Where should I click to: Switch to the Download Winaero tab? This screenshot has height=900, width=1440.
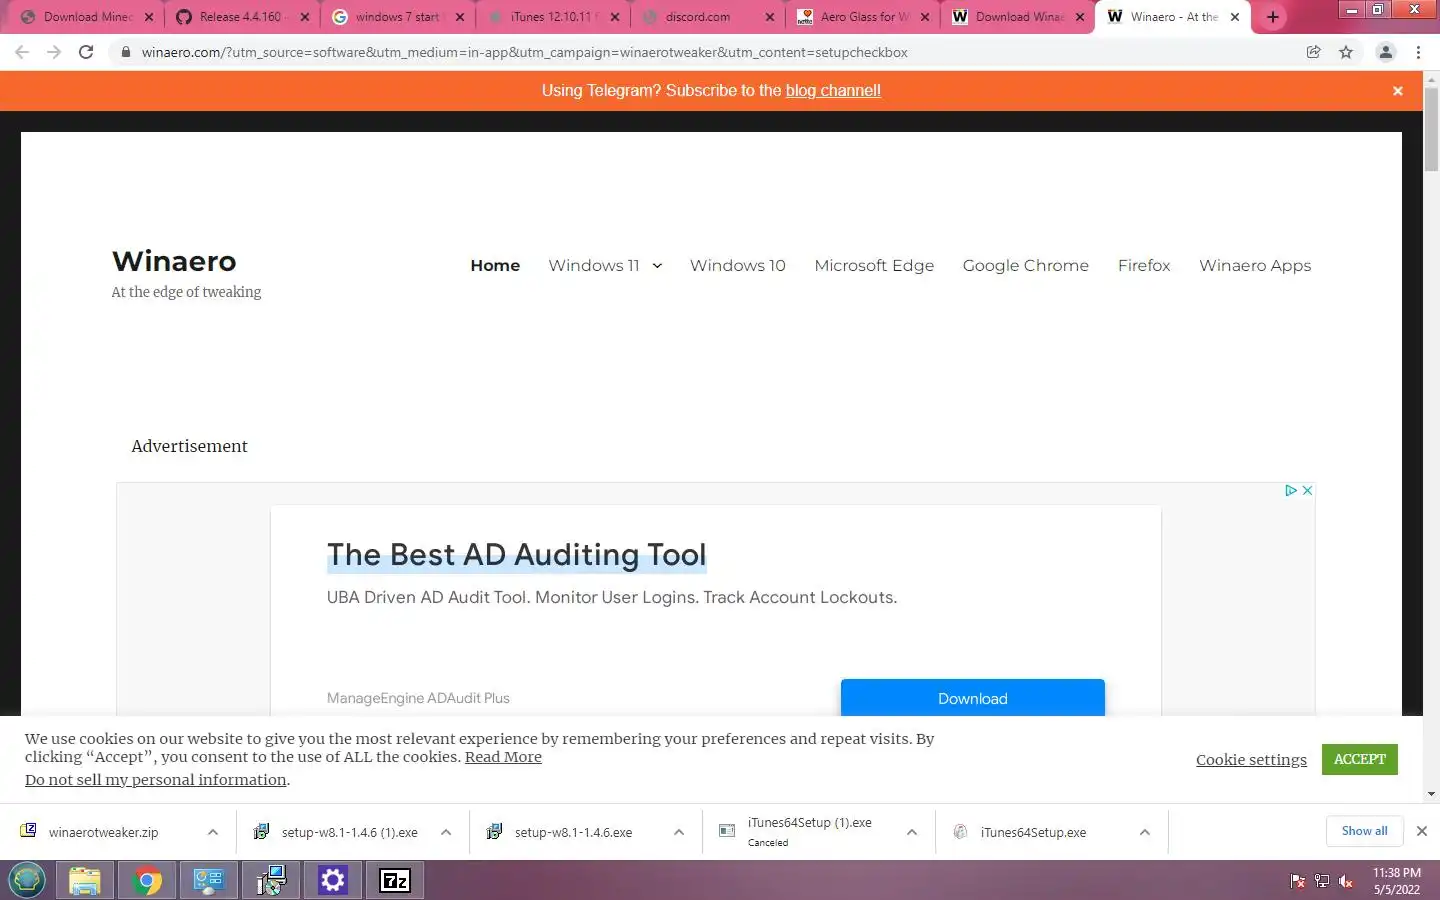(1018, 17)
